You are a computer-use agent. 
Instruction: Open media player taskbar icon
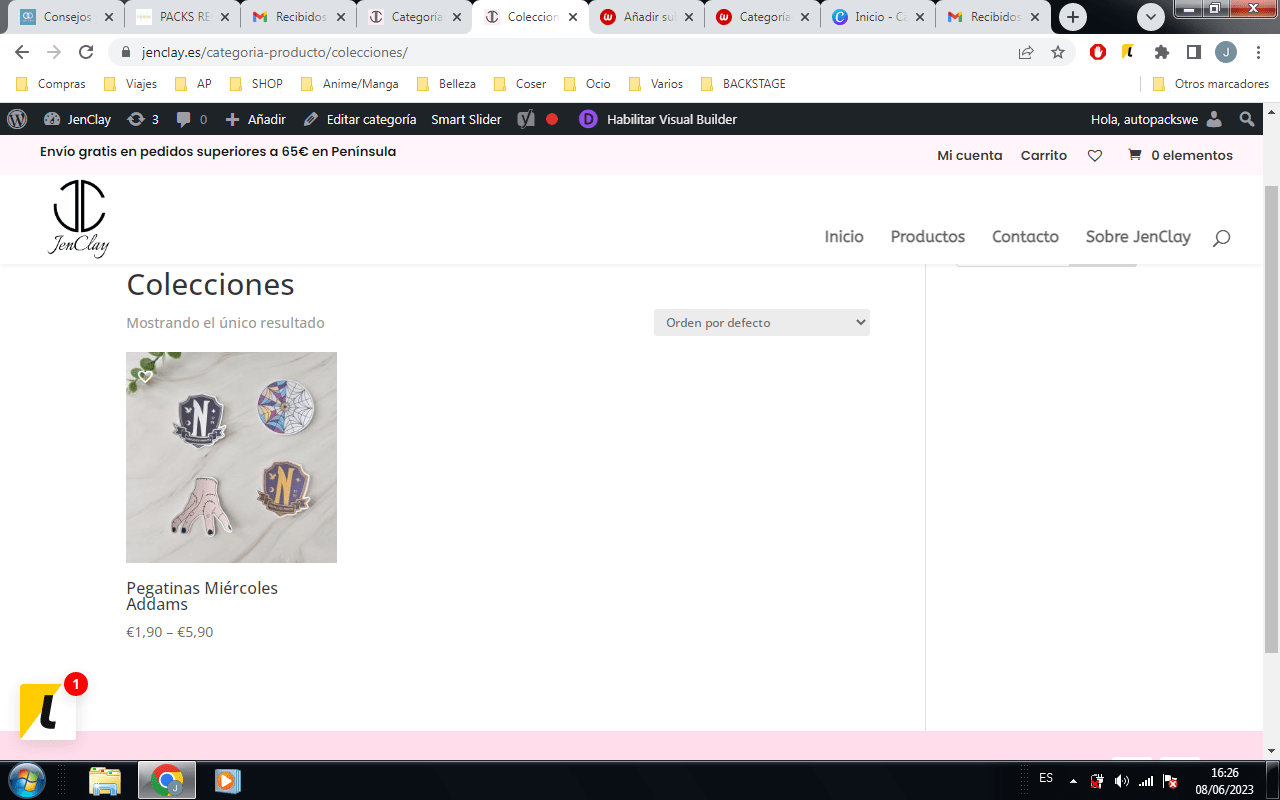tap(228, 780)
